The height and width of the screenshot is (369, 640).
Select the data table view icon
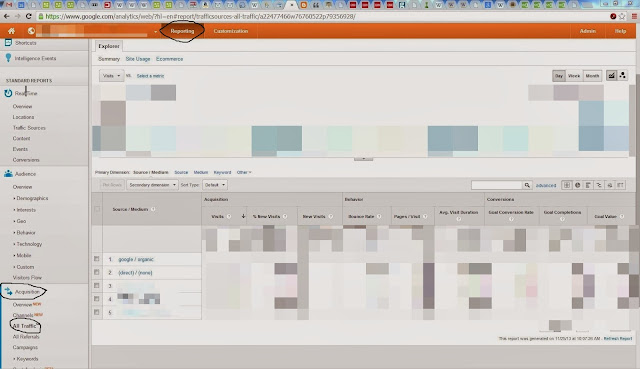pyautogui.click(x=567, y=185)
